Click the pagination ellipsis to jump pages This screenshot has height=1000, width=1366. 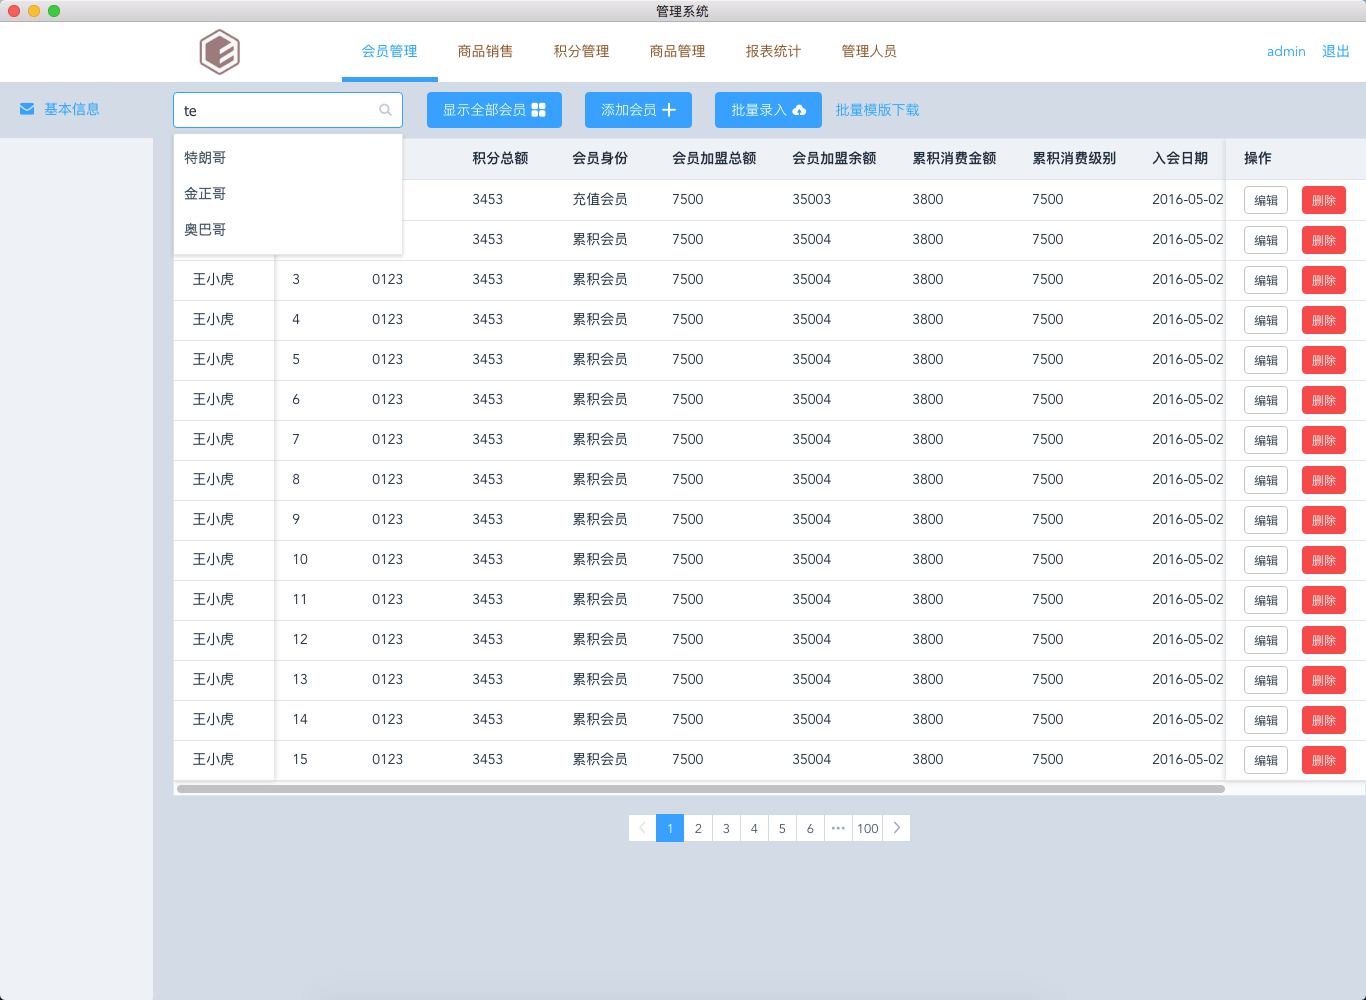(x=838, y=828)
